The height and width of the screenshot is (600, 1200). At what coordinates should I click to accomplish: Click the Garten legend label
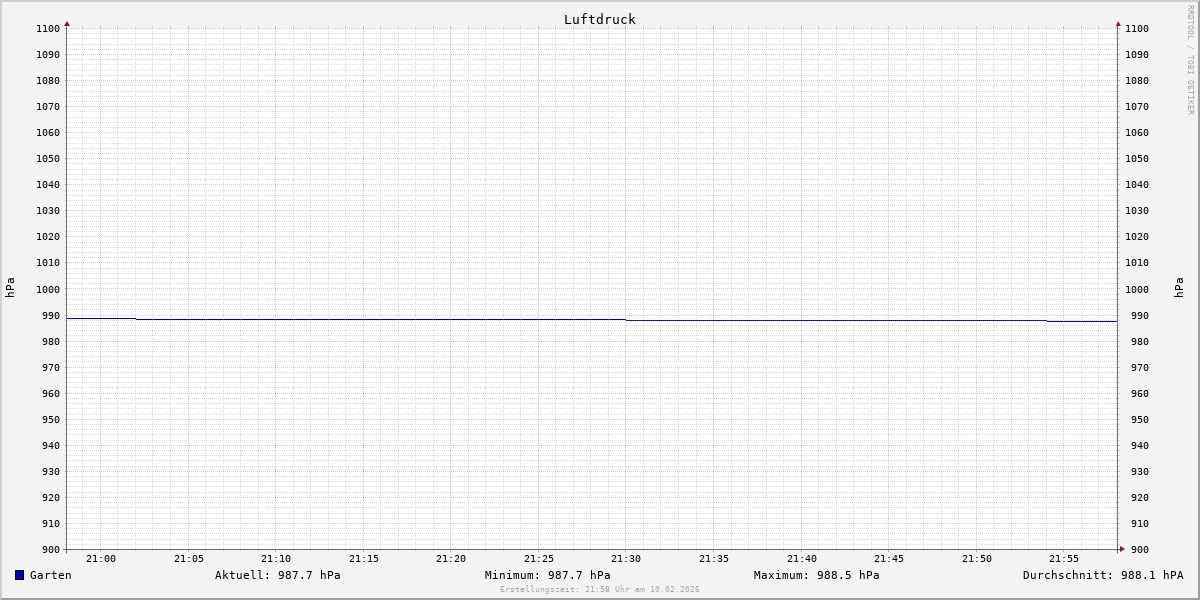click(x=50, y=575)
